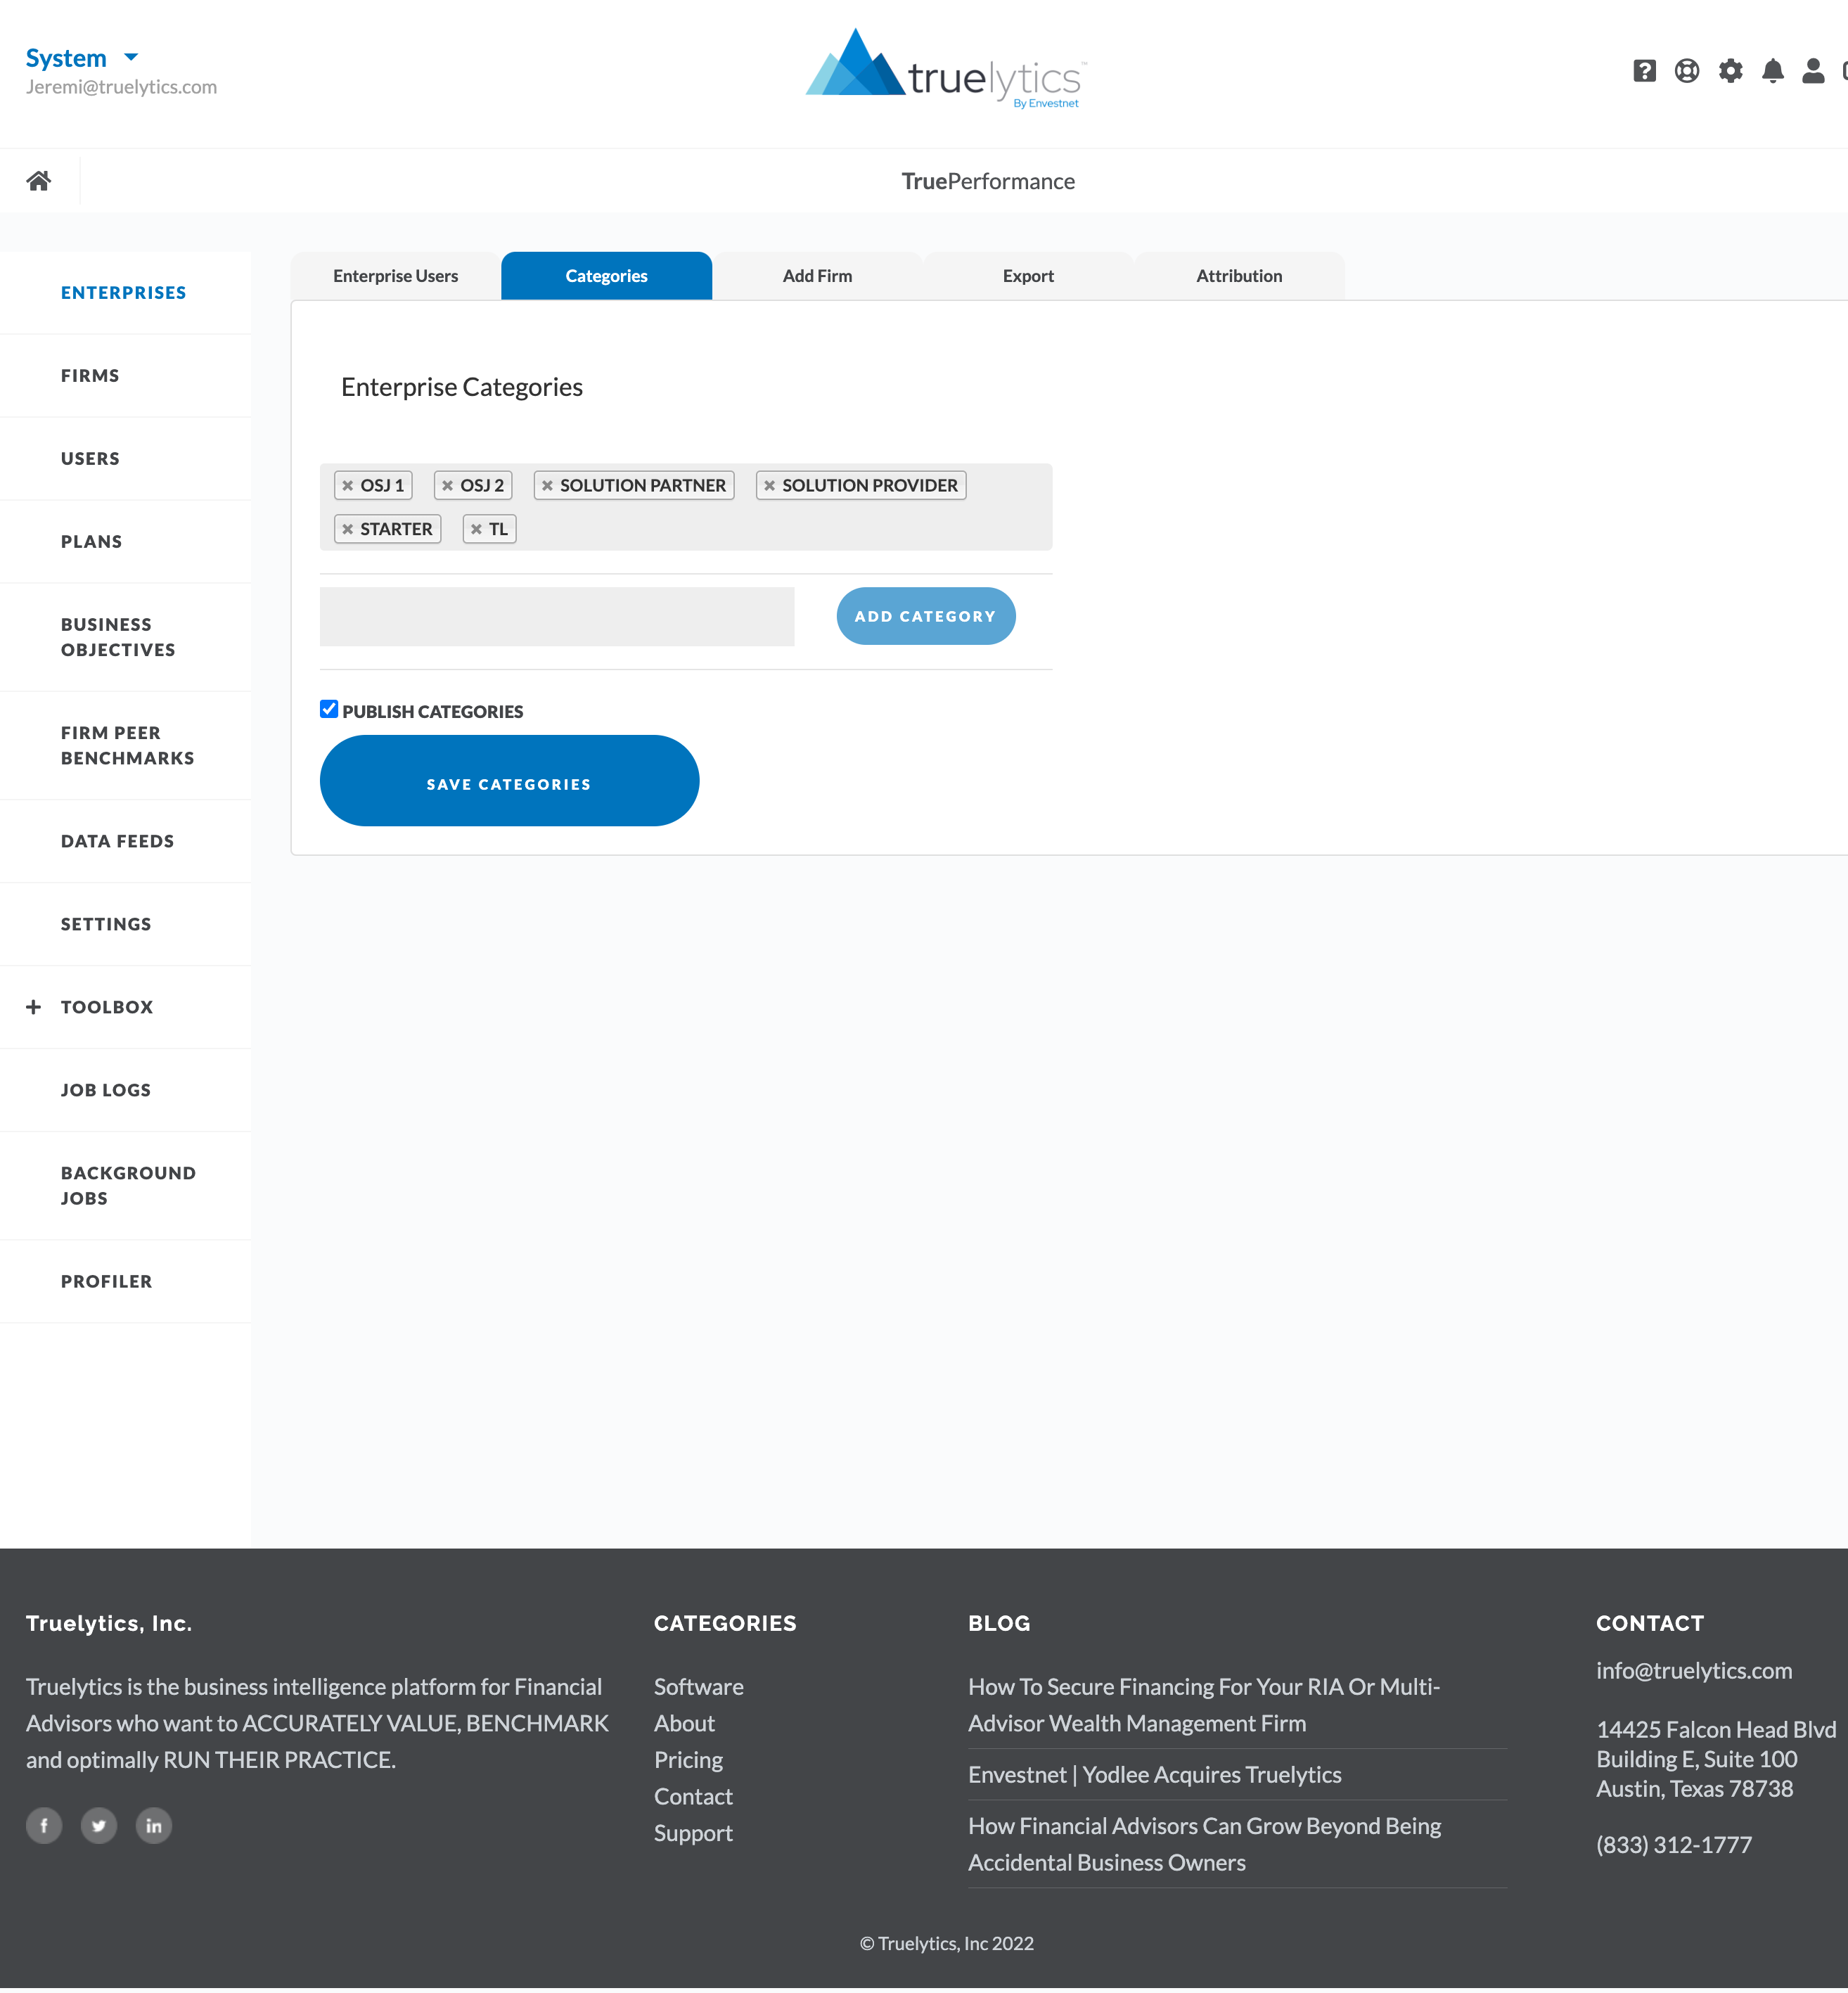Go to the home icon
Screen dimensions: 1848x1993
point(39,181)
